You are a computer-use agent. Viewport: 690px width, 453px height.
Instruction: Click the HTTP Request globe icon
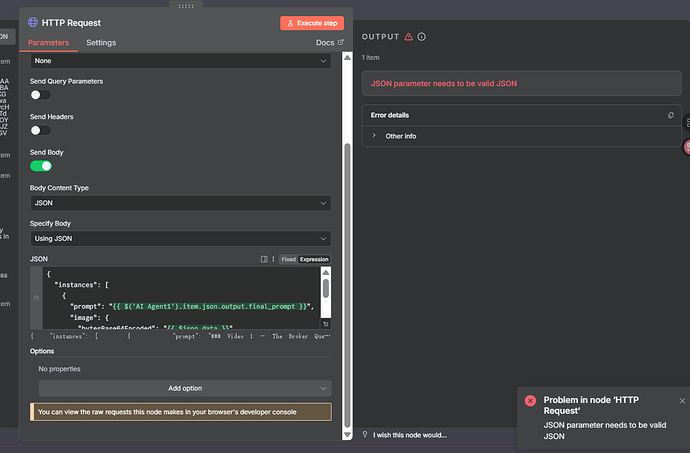click(33, 22)
